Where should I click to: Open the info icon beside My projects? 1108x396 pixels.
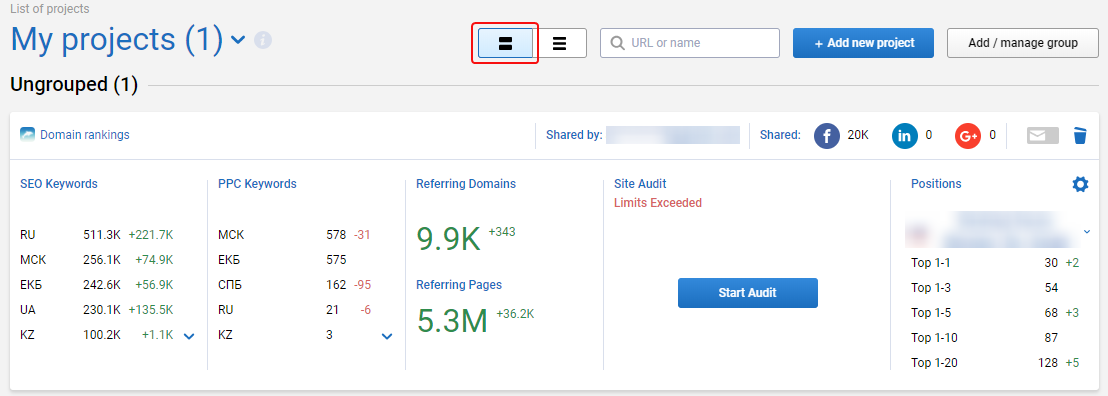point(263,40)
